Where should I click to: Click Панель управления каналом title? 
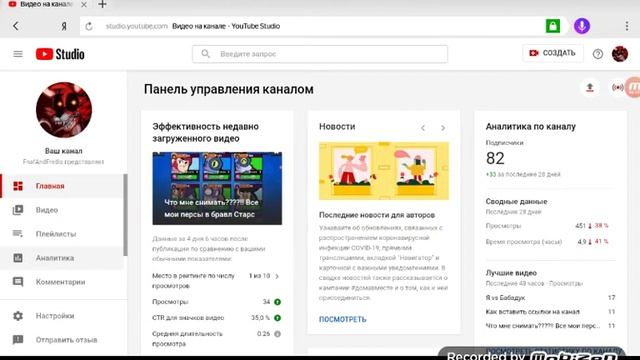pyautogui.click(x=229, y=89)
